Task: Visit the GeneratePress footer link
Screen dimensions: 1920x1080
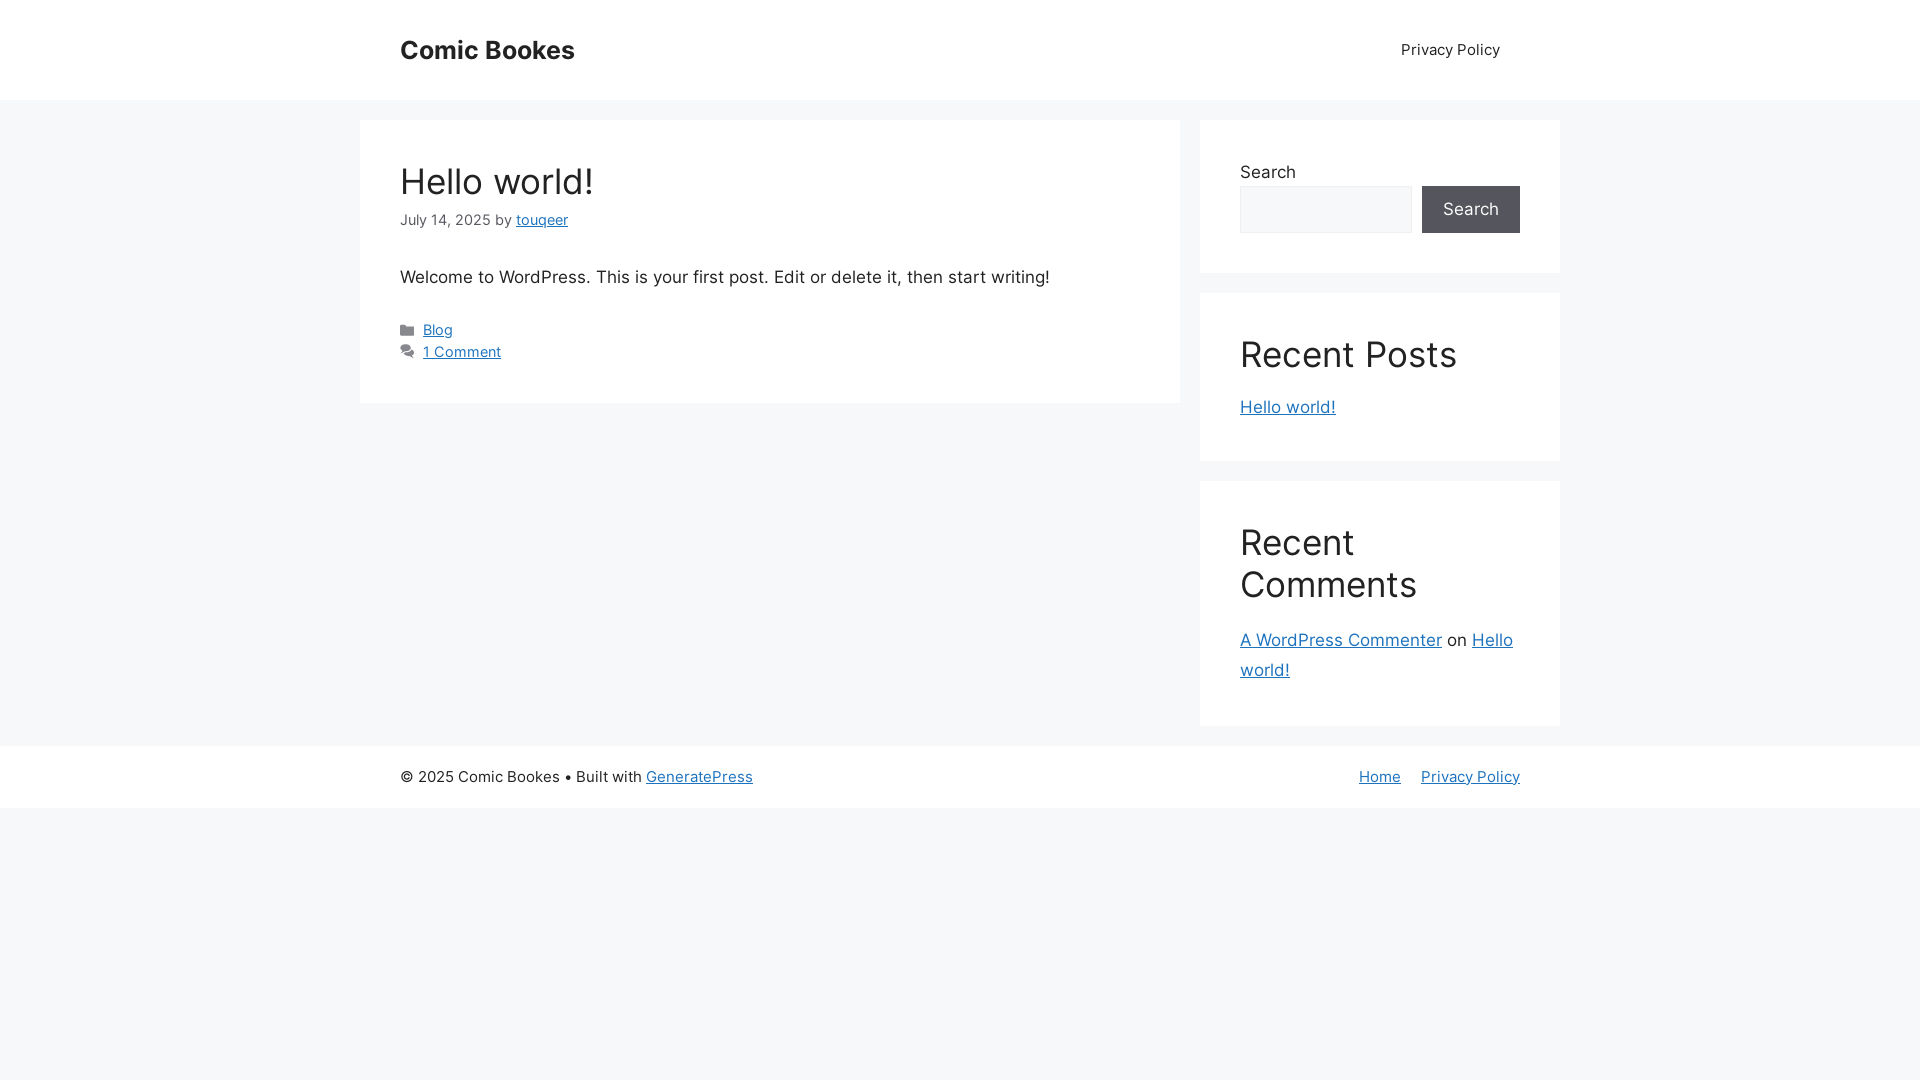Action: click(699, 777)
